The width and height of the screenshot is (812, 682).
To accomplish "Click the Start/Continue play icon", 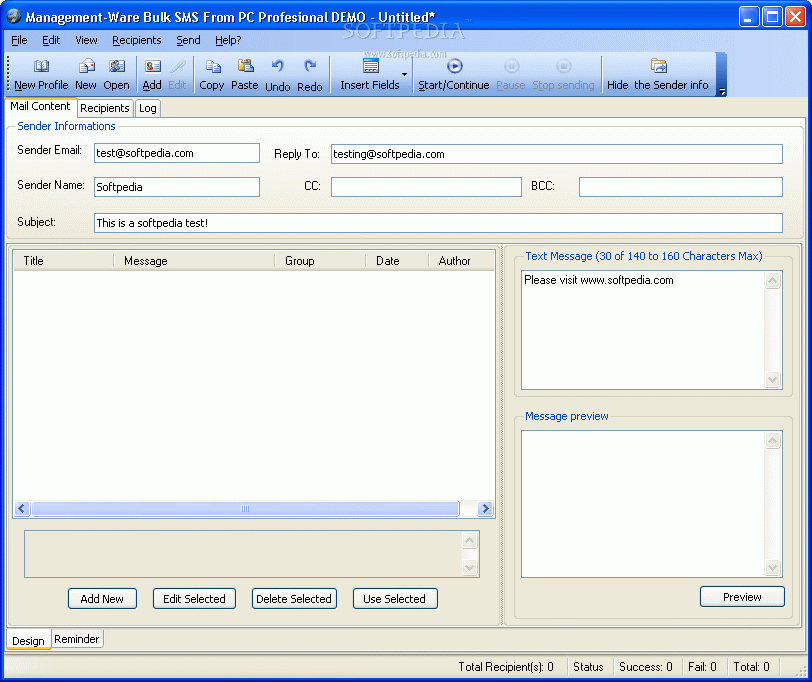I will coord(454,66).
